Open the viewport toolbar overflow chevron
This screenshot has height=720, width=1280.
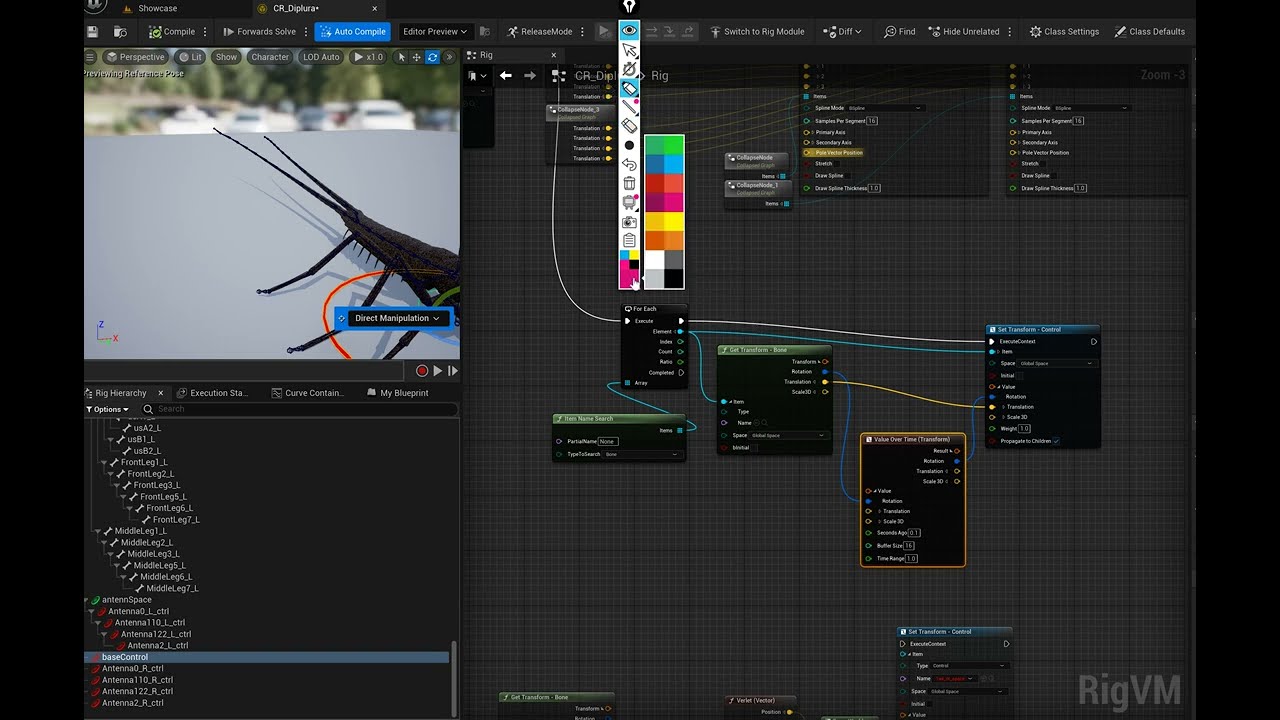point(449,57)
